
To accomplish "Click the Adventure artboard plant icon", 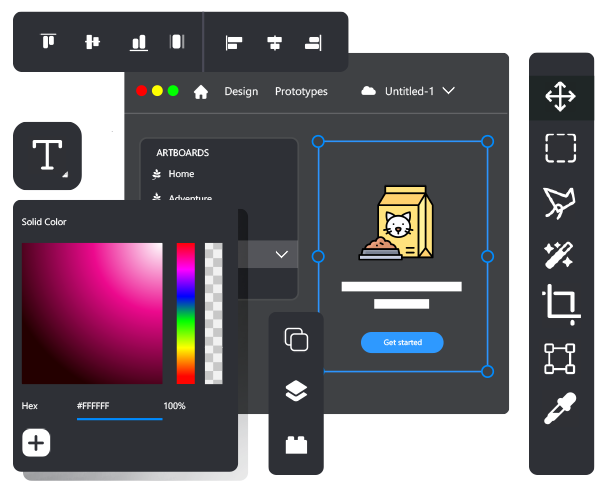I will click(157, 197).
